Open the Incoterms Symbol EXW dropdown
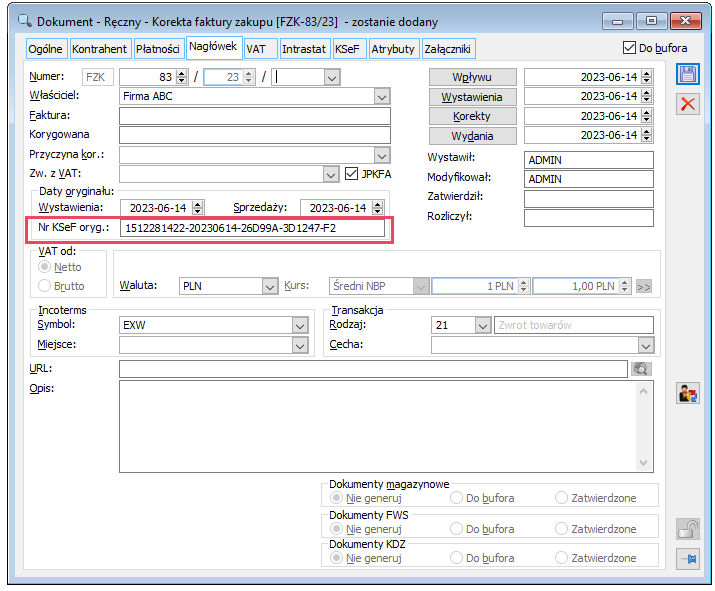This screenshot has width=715, height=591. [x=300, y=326]
